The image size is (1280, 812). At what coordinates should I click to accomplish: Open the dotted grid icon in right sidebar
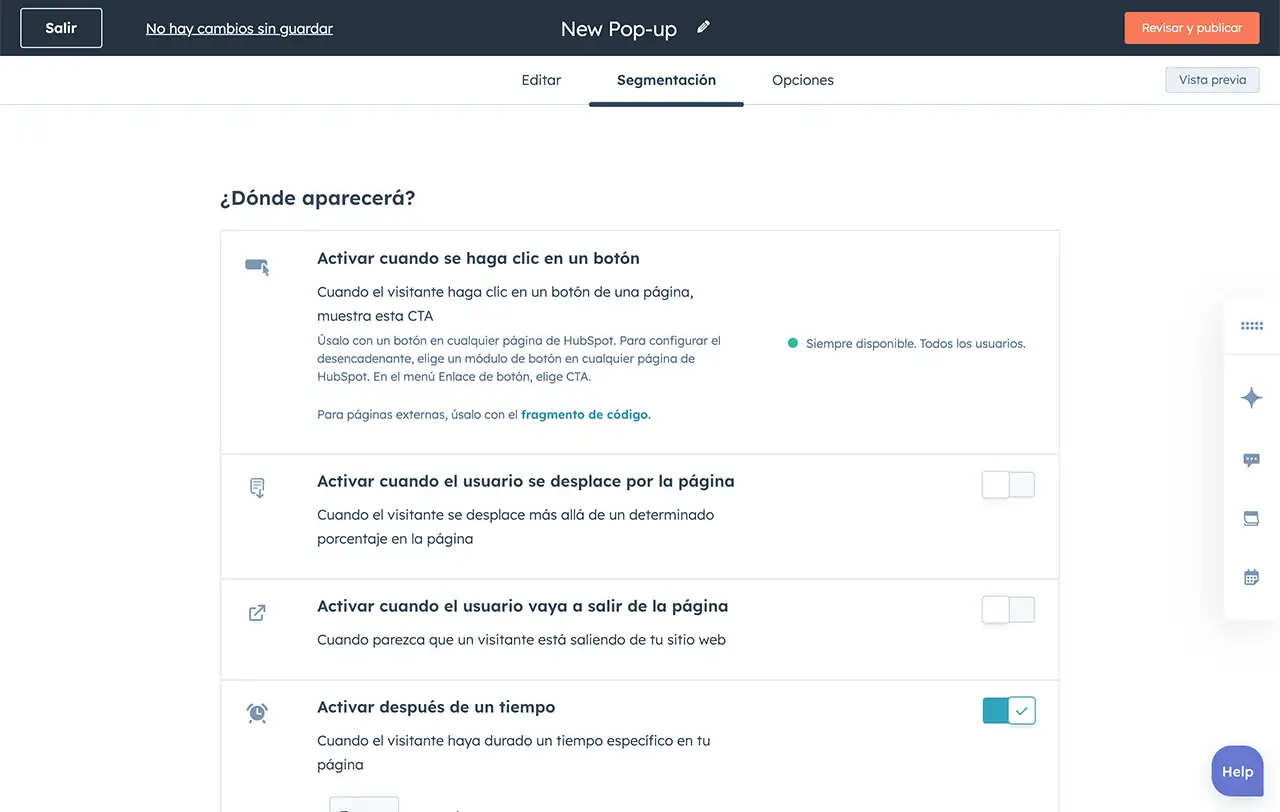pos(1251,326)
